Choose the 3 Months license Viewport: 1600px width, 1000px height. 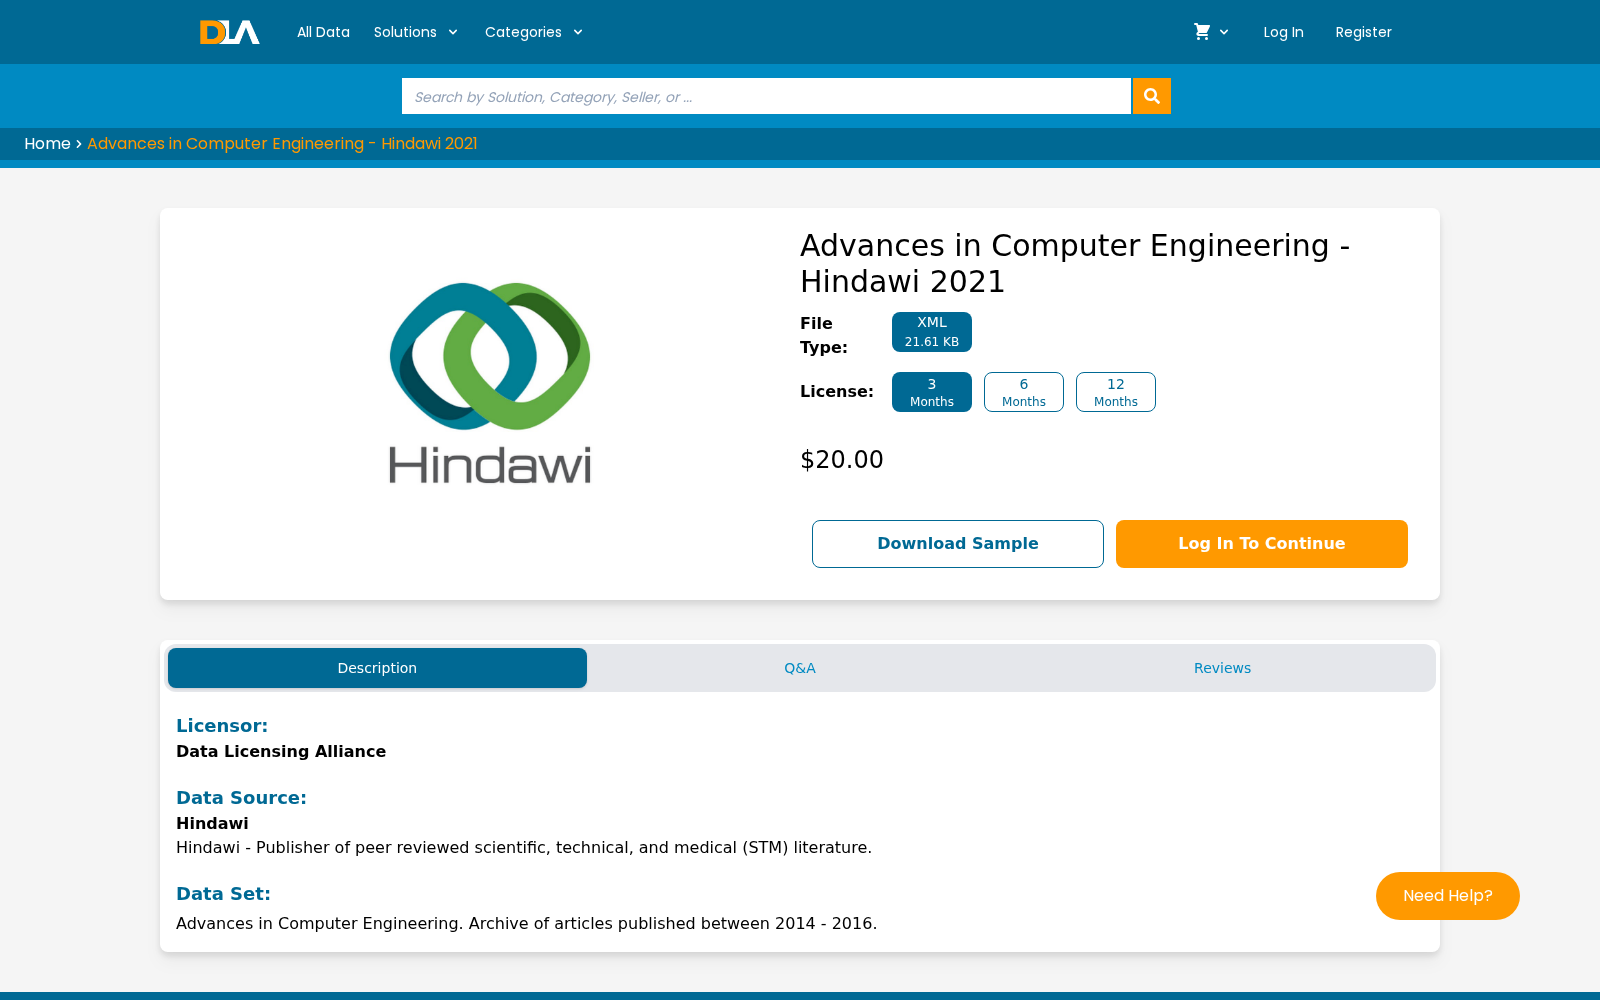click(932, 392)
